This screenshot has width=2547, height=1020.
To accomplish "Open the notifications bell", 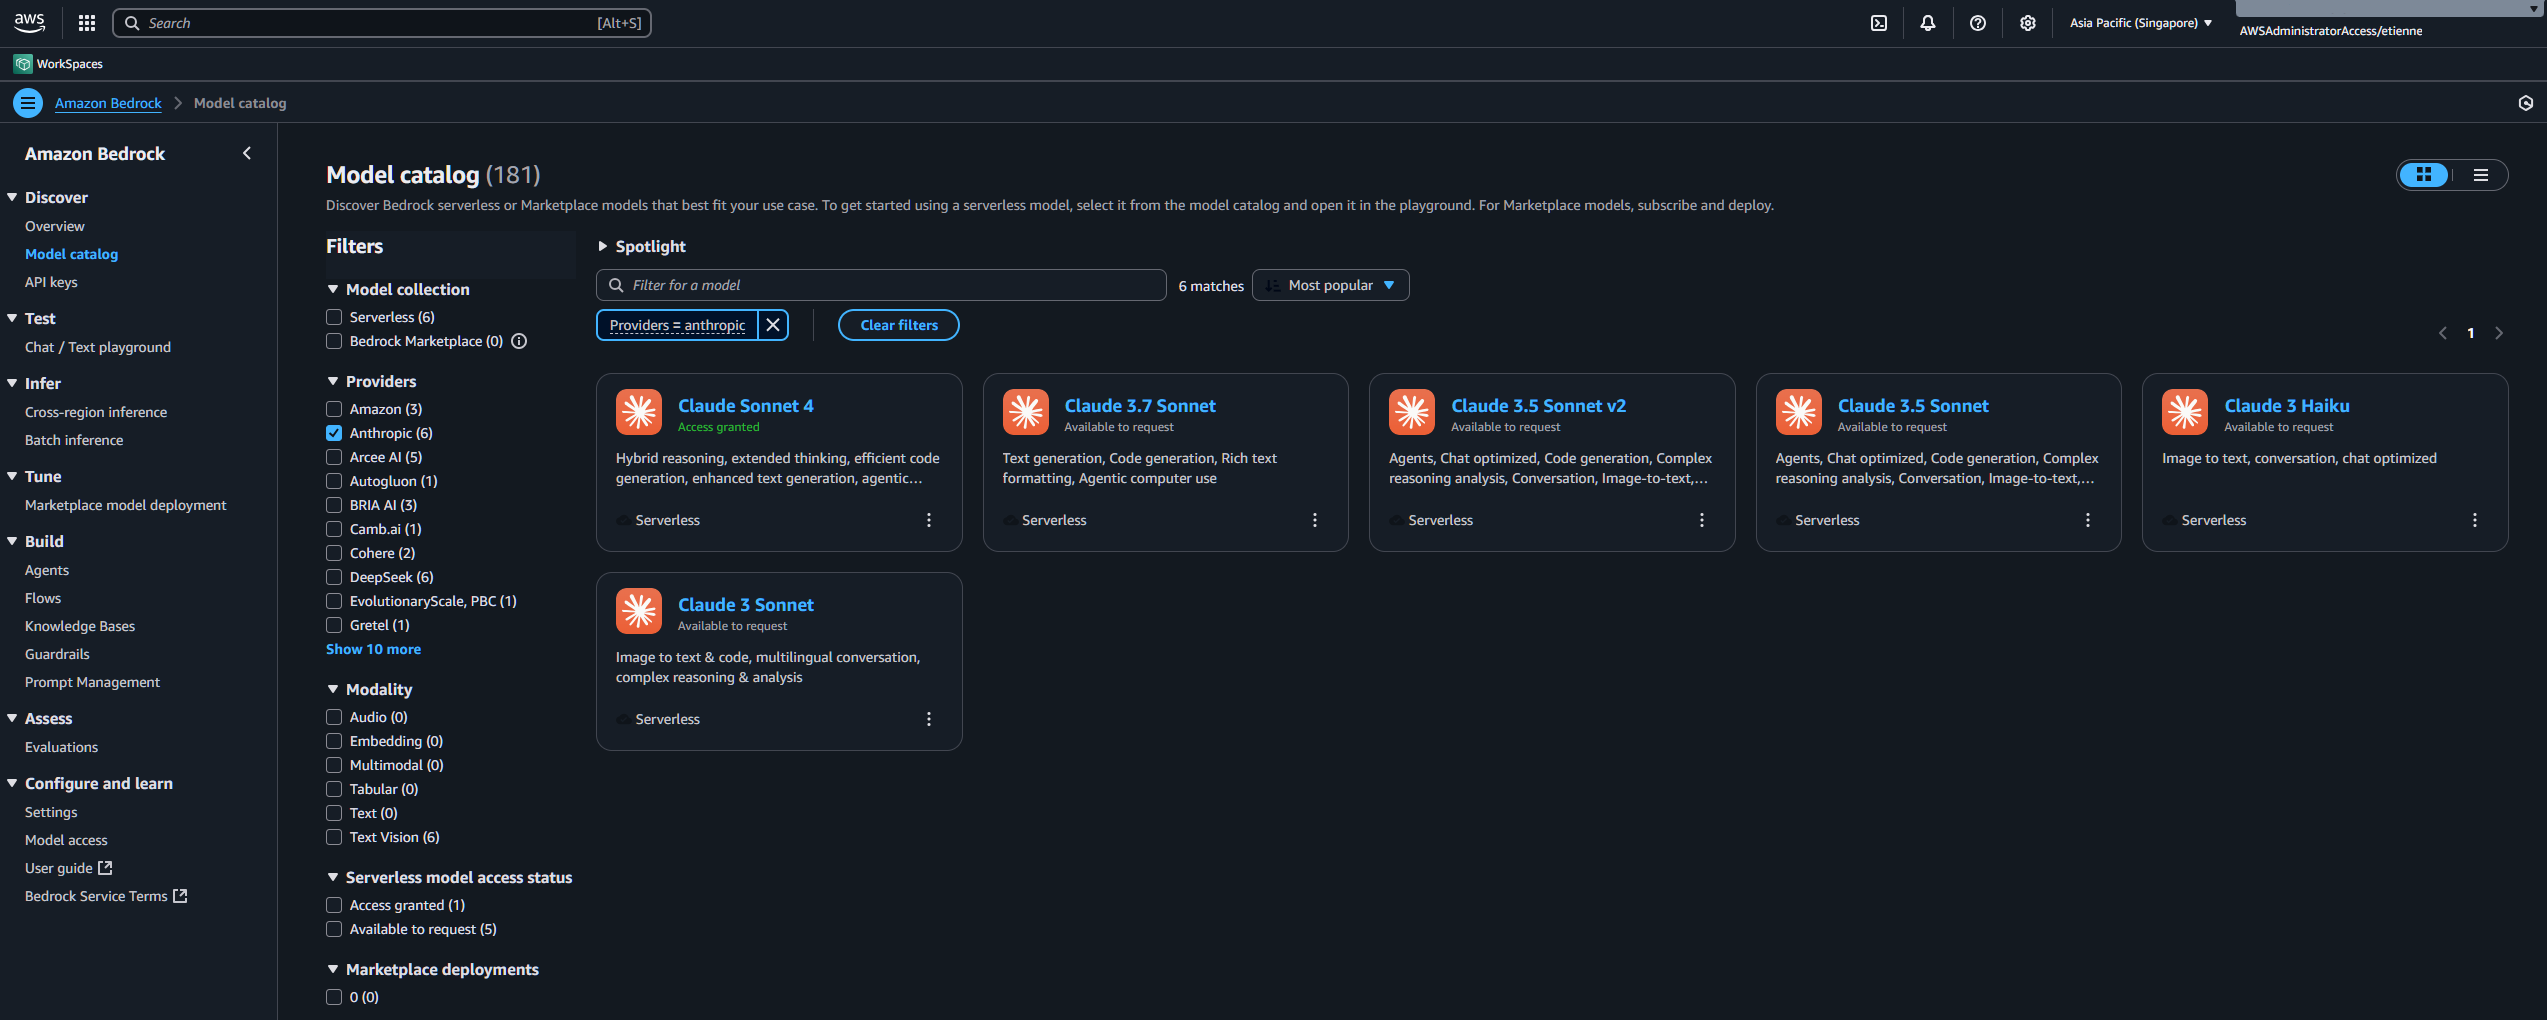I will pyautogui.click(x=1928, y=23).
